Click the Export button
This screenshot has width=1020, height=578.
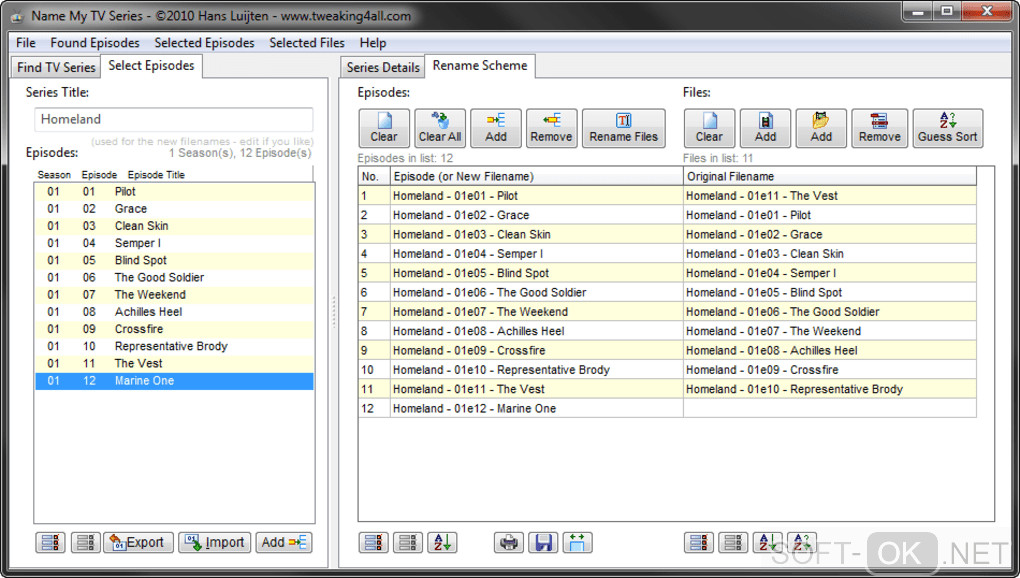[x=139, y=542]
